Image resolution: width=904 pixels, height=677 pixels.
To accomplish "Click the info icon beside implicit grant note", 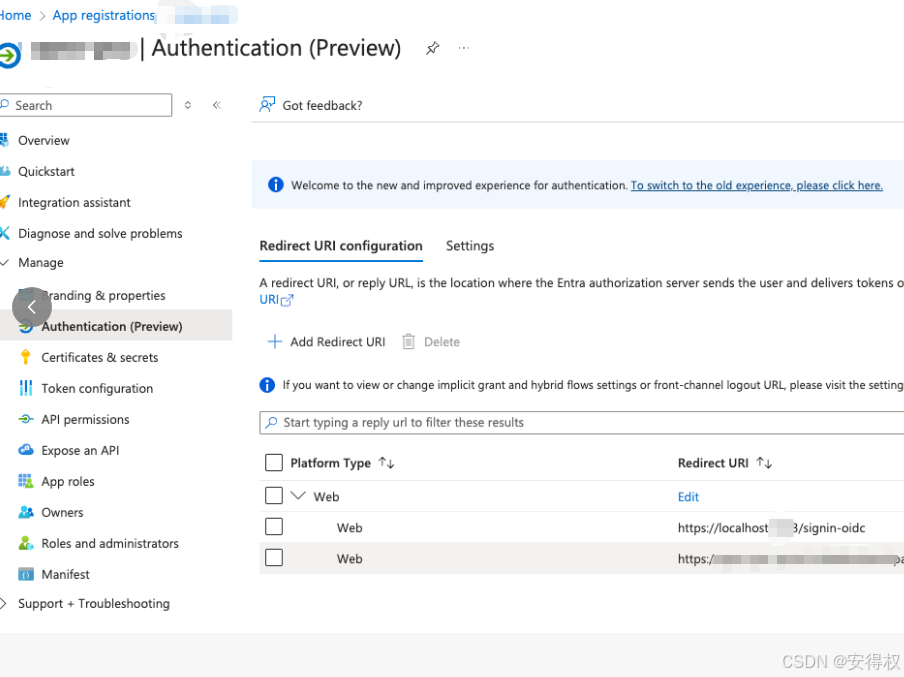I will 267,385.
